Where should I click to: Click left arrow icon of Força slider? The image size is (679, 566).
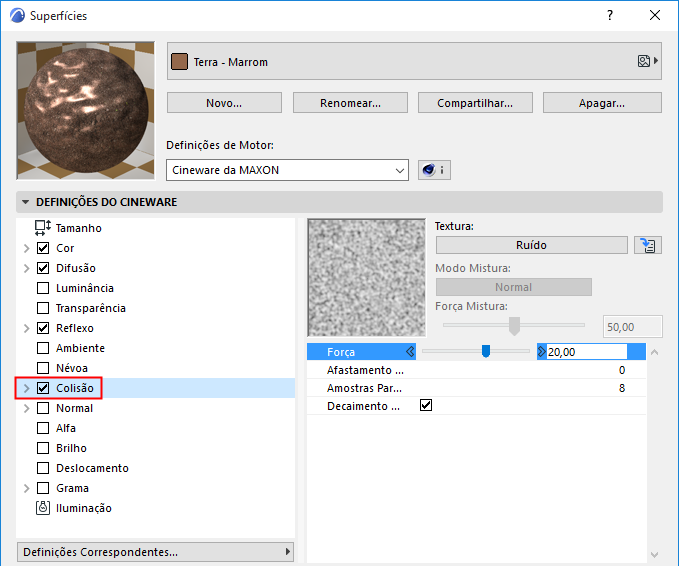(410, 352)
